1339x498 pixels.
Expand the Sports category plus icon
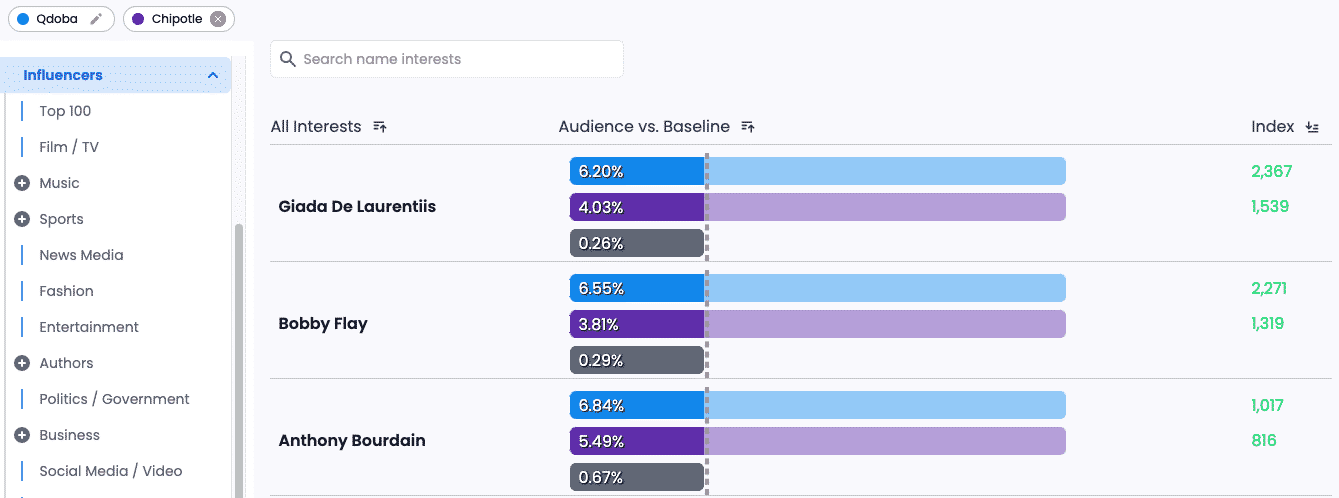tap(22, 219)
